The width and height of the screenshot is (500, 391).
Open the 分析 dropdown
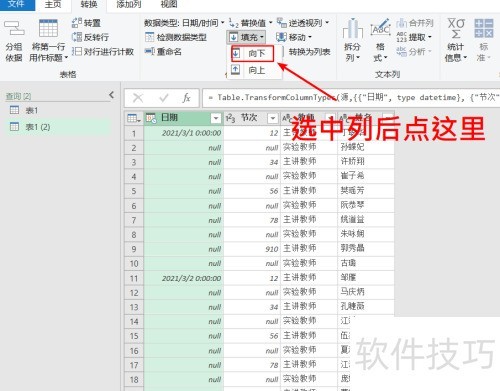[x=414, y=51]
